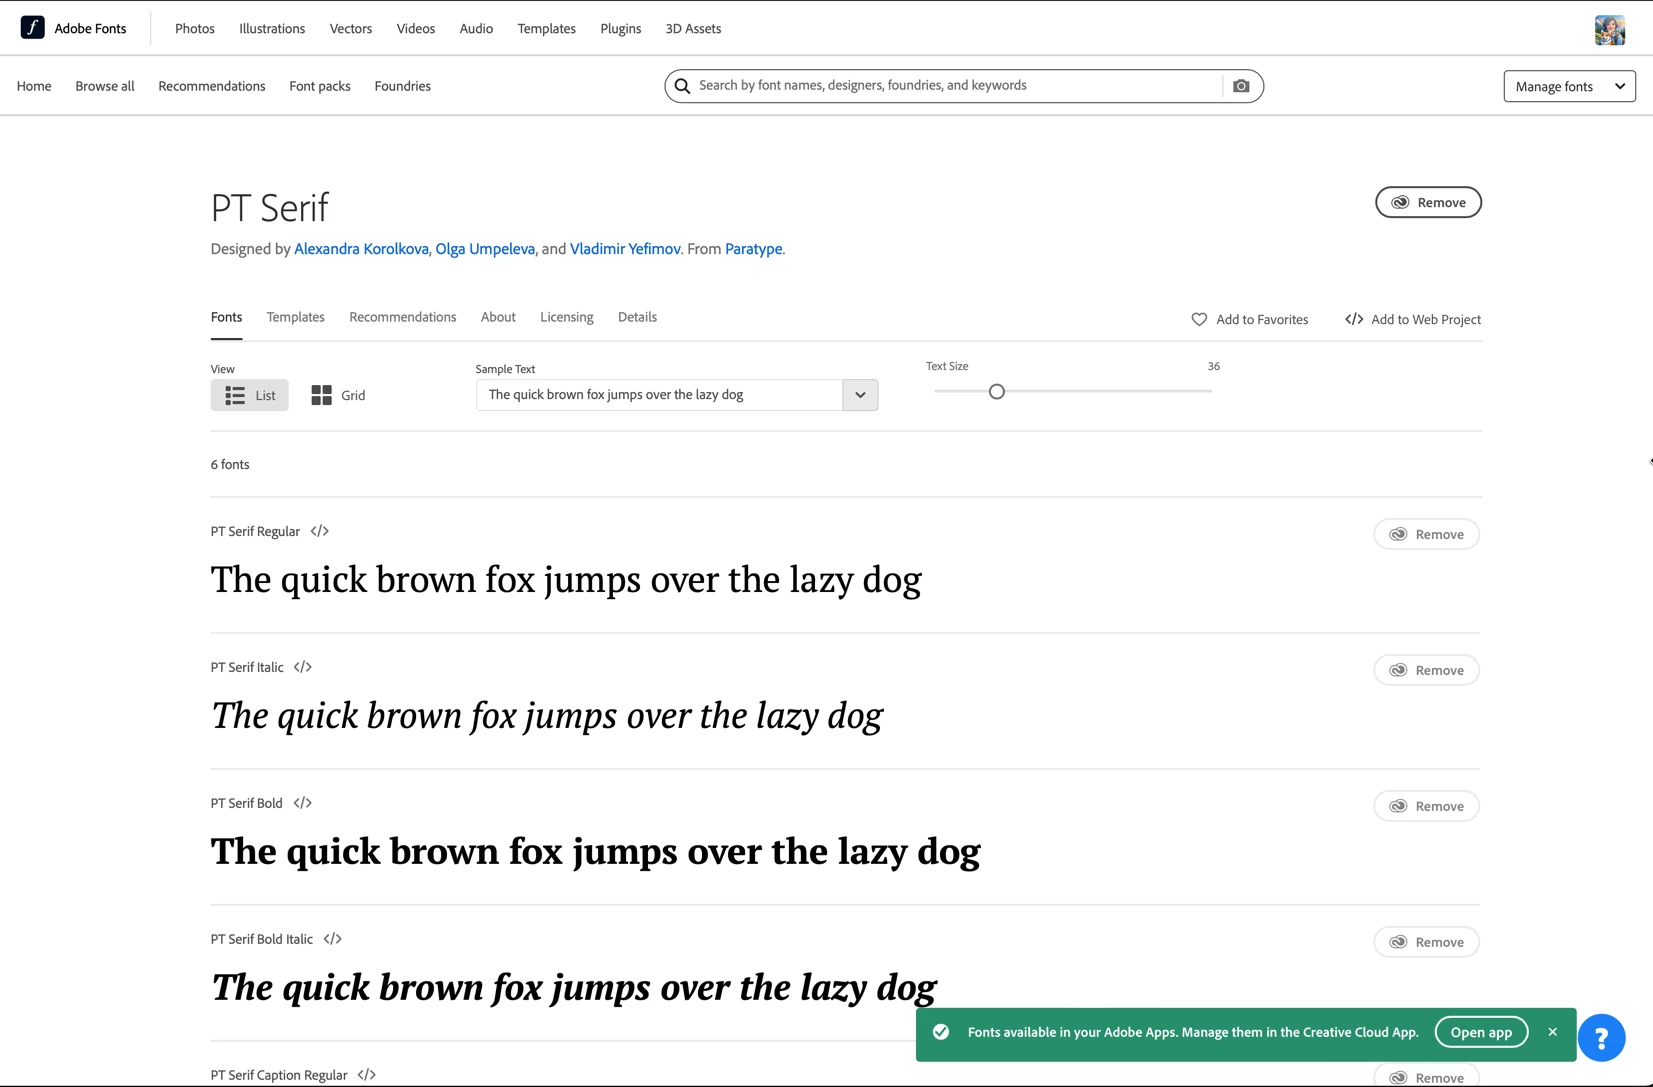
Task: Remove PT Serif Bold Italic font
Action: pyautogui.click(x=1426, y=942)
